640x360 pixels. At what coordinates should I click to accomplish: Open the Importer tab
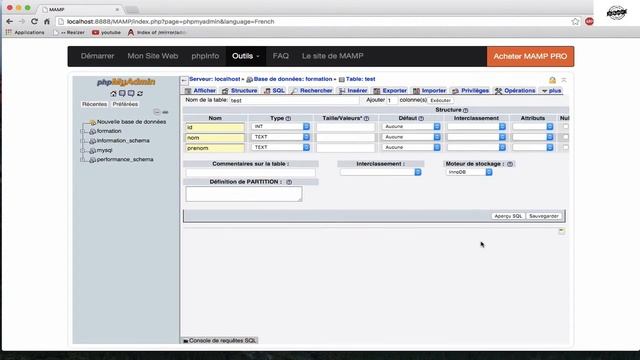point(429,91)
